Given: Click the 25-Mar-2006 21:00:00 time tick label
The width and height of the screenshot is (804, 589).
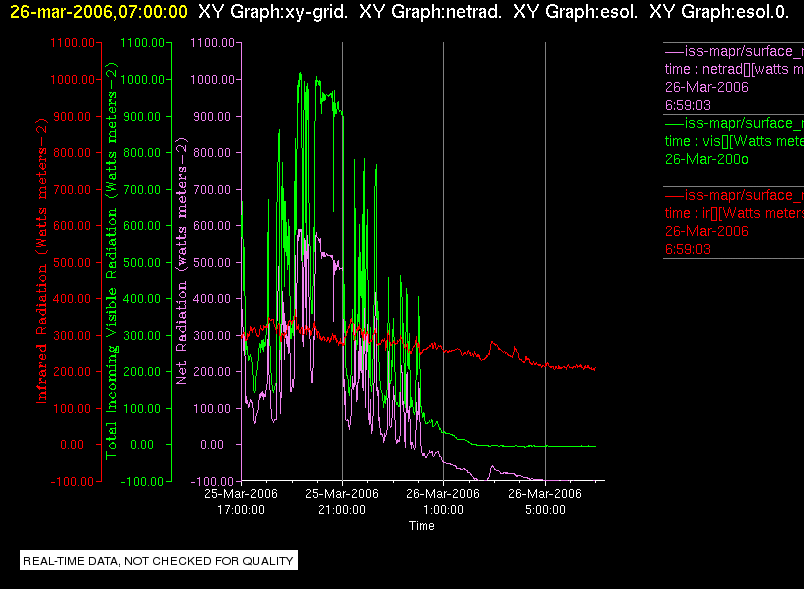Looking at the screenshot, I should click(x=342, y=501).
